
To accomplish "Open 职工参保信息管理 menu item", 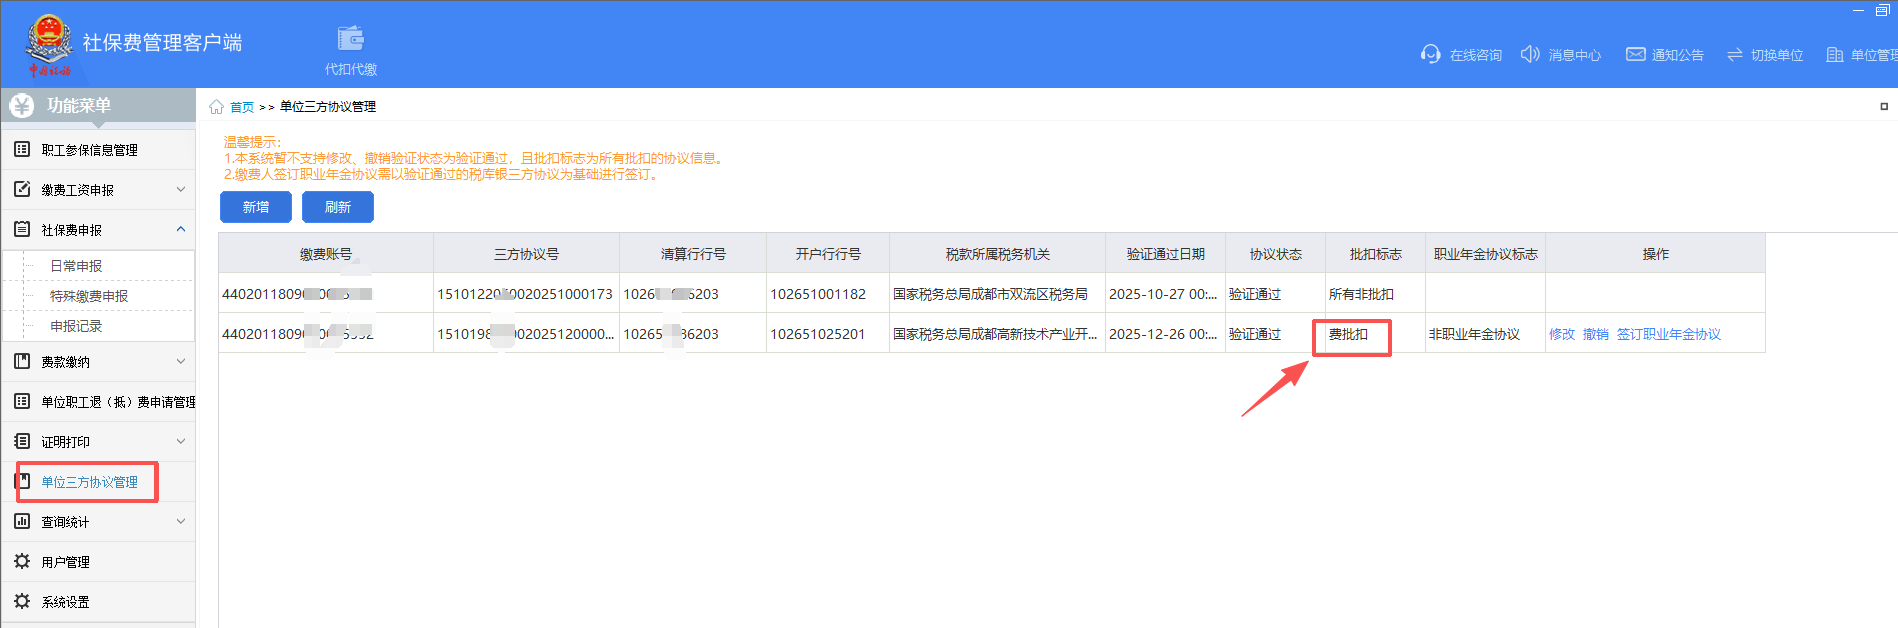I will [x=89, y=150].
